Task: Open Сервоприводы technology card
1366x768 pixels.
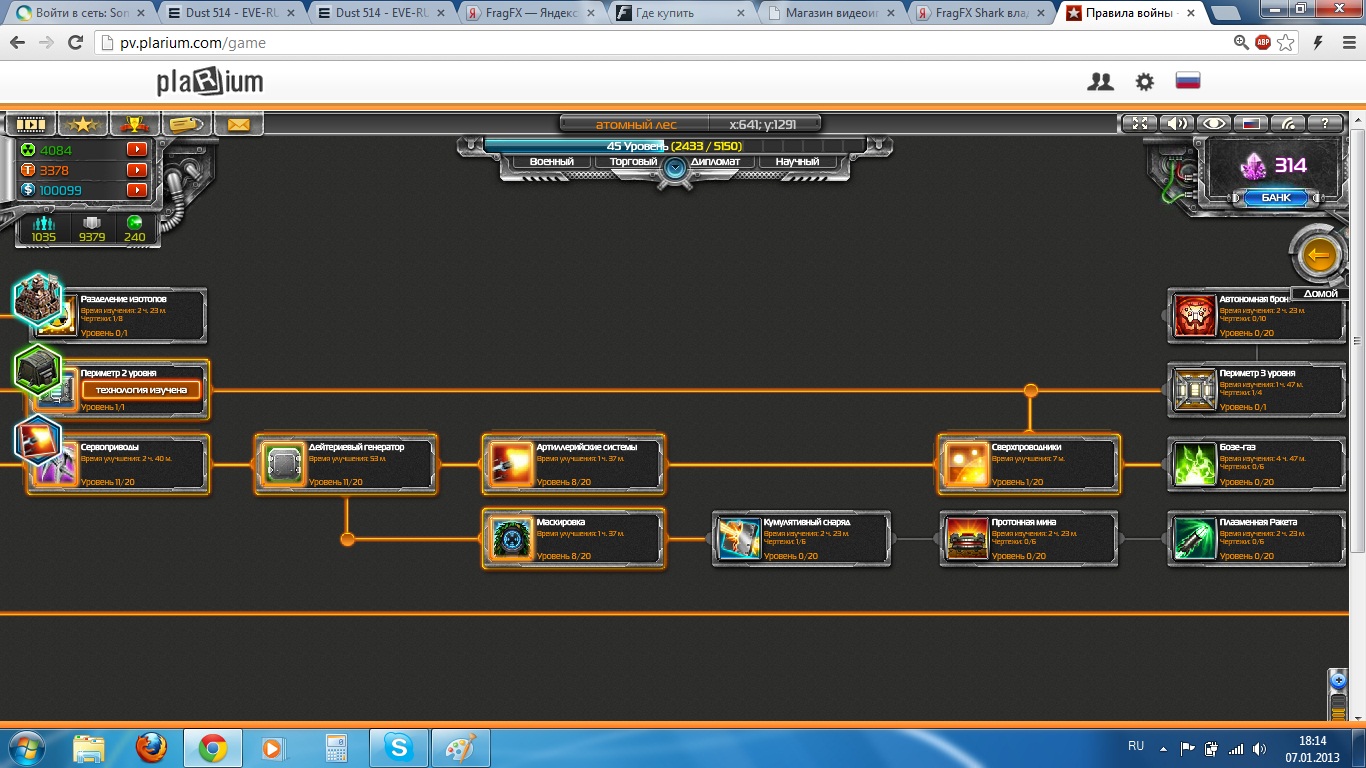Action: tap(118, 464)
